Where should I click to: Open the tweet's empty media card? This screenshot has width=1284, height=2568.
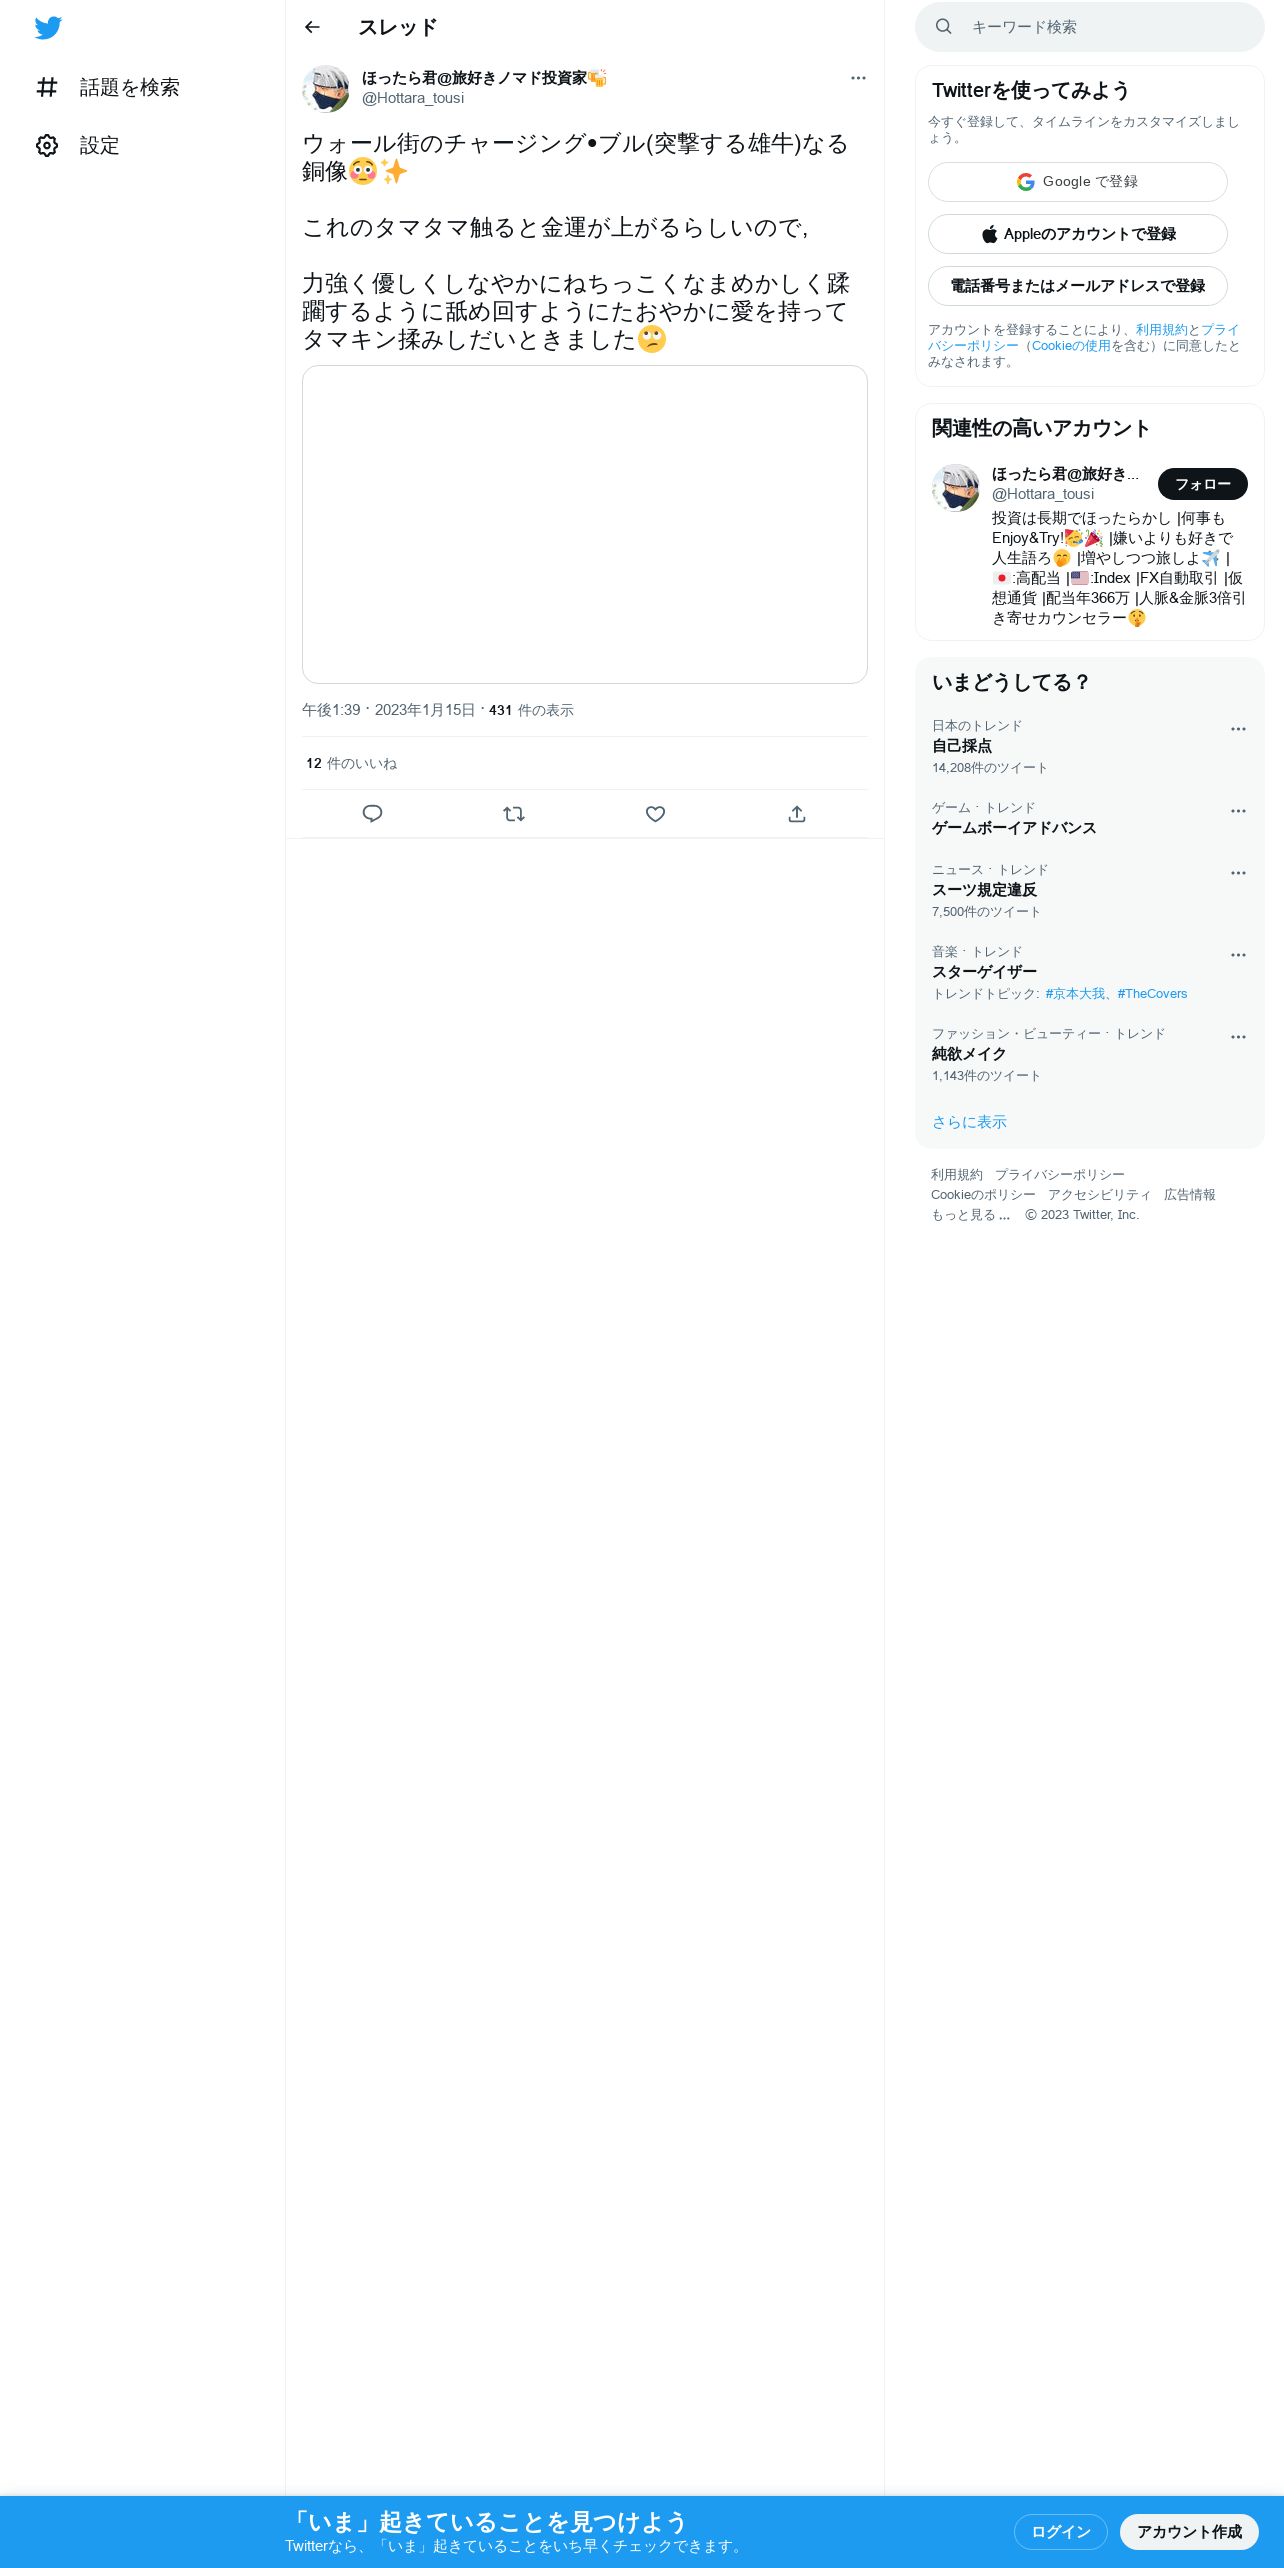pos(585,525)
